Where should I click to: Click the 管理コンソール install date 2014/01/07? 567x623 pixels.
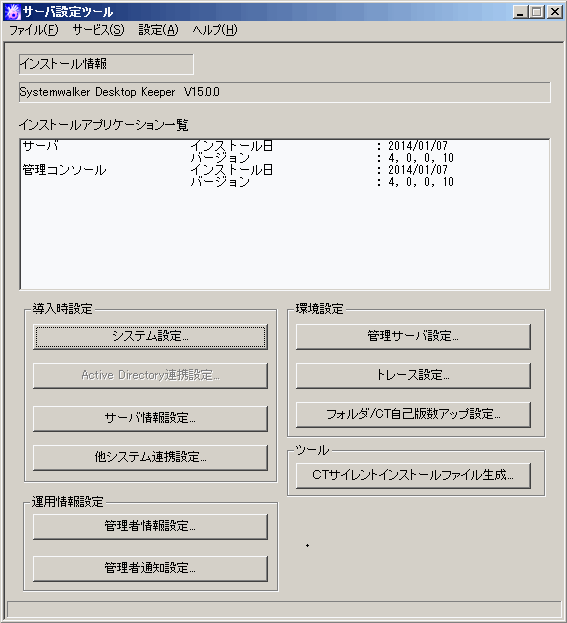click(418, 170)
